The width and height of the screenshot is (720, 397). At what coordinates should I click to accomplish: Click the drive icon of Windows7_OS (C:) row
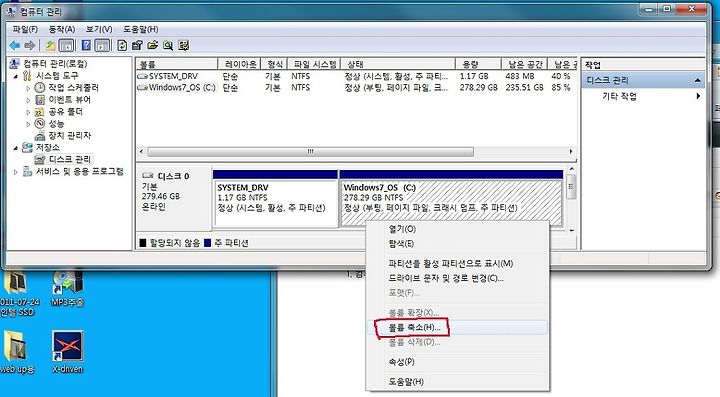tap(142, 87)
